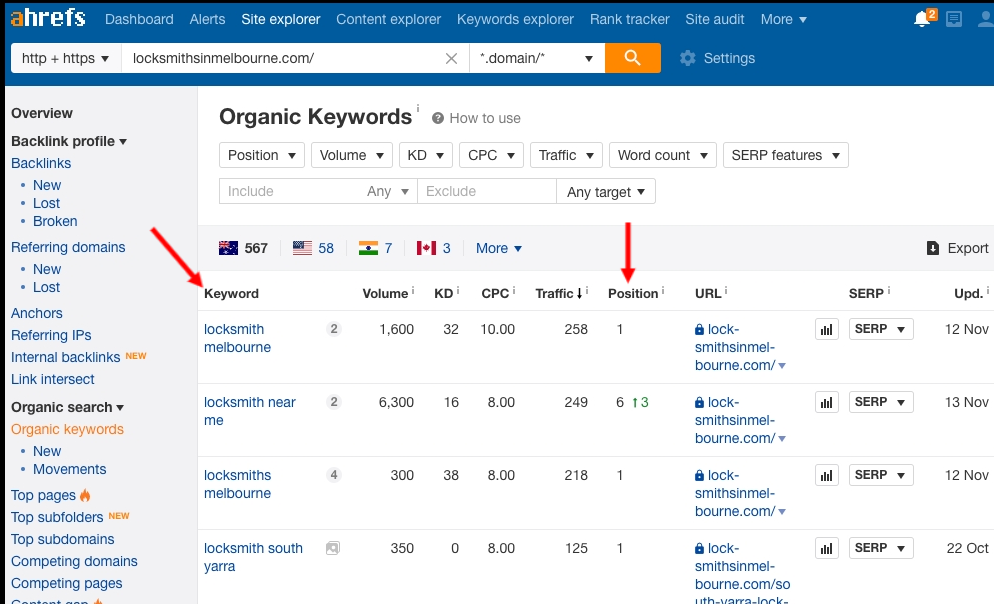
Task: Expand the URL arrow for locksmith near me
Action: click(782, 439)
